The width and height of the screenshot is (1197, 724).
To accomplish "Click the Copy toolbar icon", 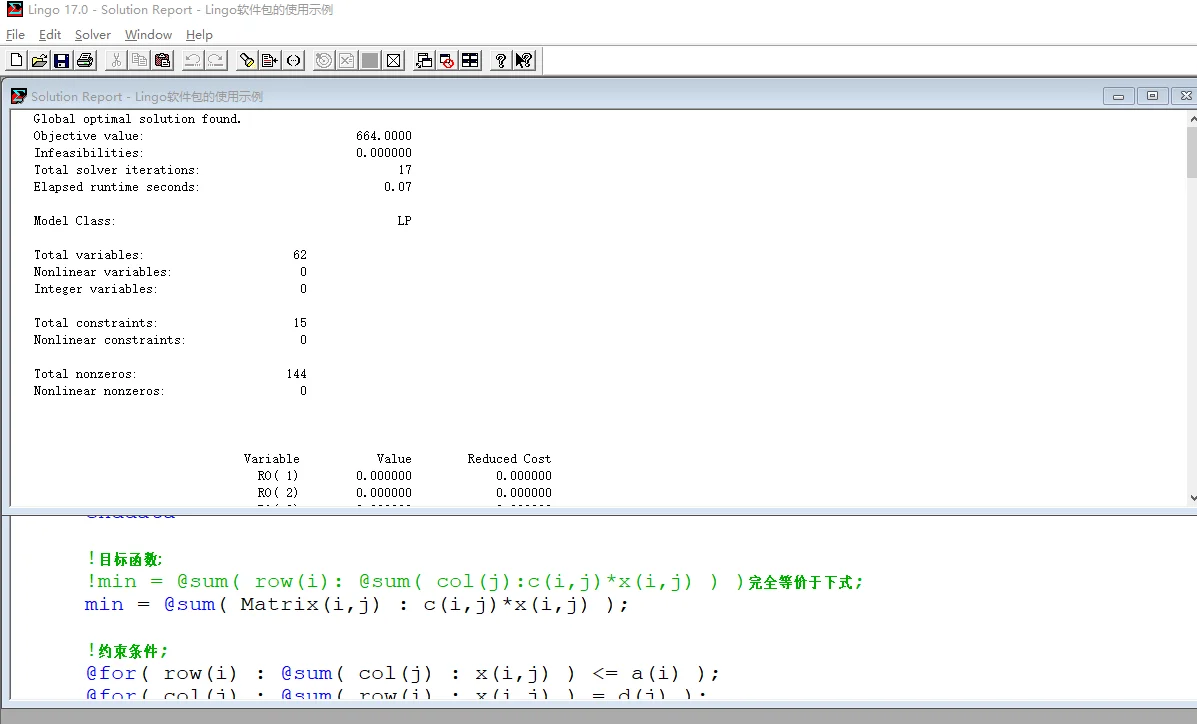I will (139, 60).
